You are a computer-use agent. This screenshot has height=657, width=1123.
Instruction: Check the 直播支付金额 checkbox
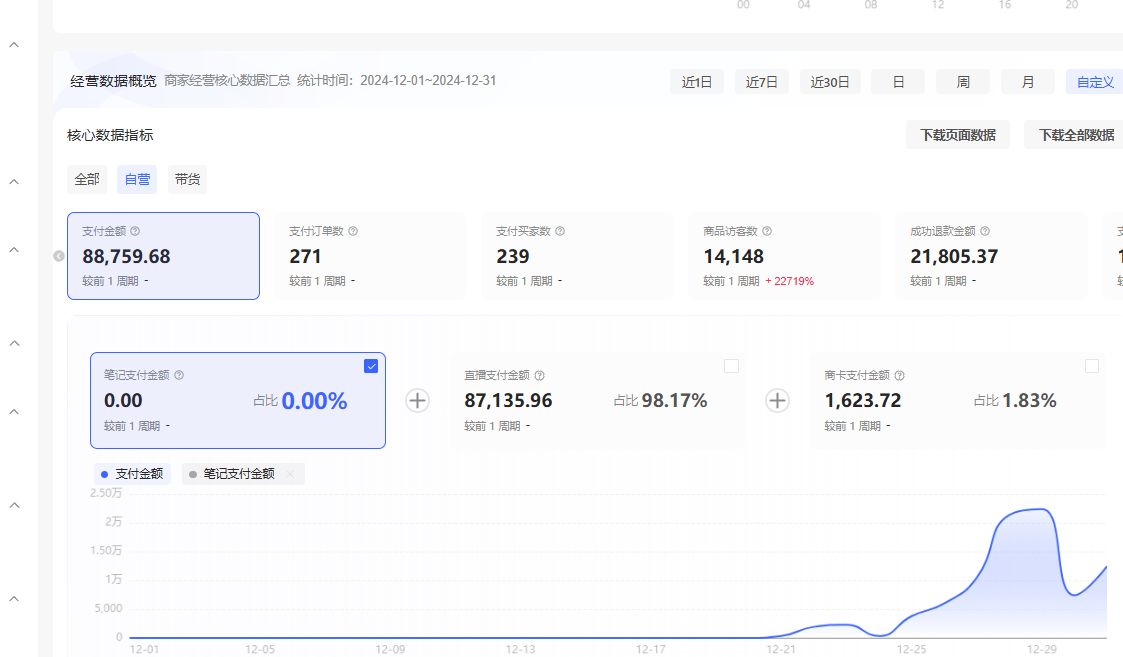731,366
